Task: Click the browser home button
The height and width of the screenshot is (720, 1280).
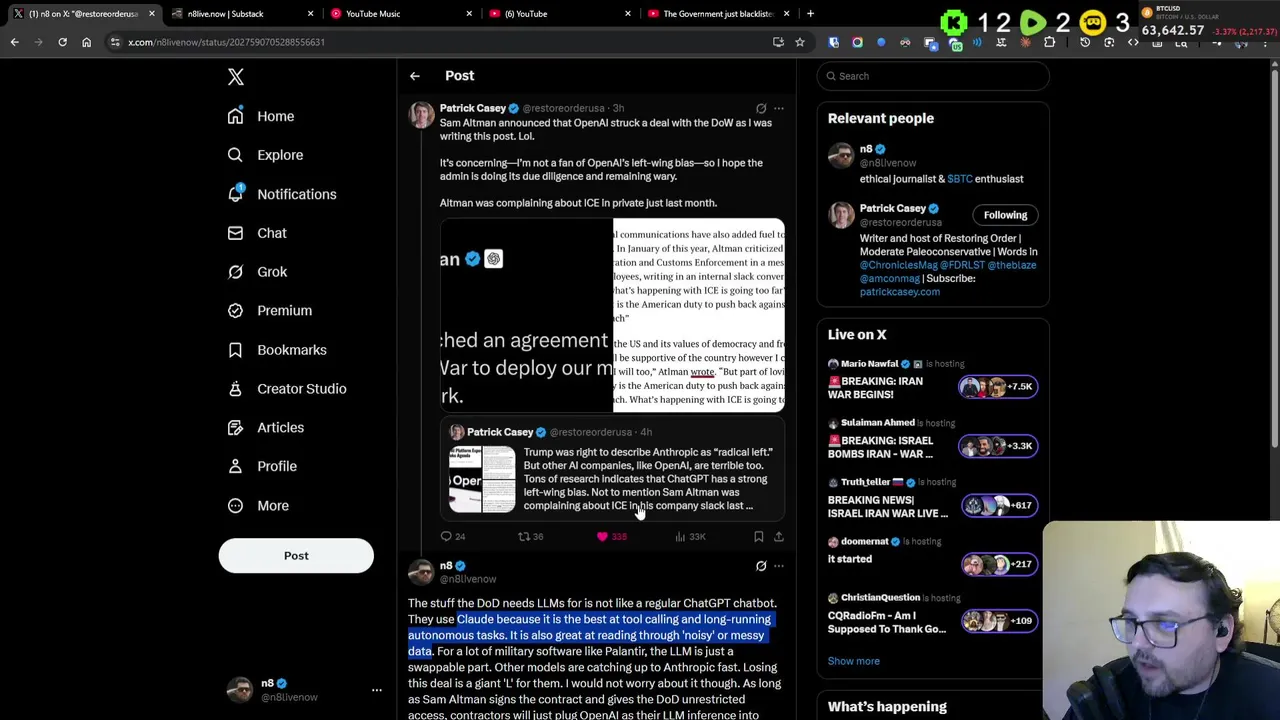Action: point(86,42)
